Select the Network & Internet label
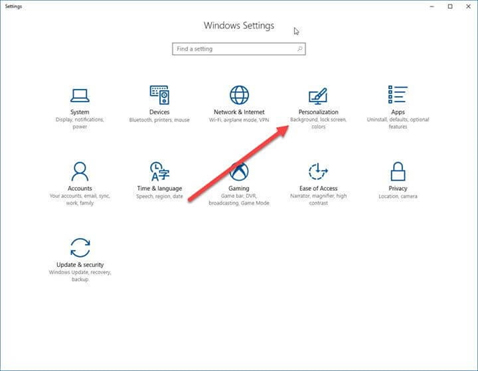478x371 pixels. click(x=239, y=112)
